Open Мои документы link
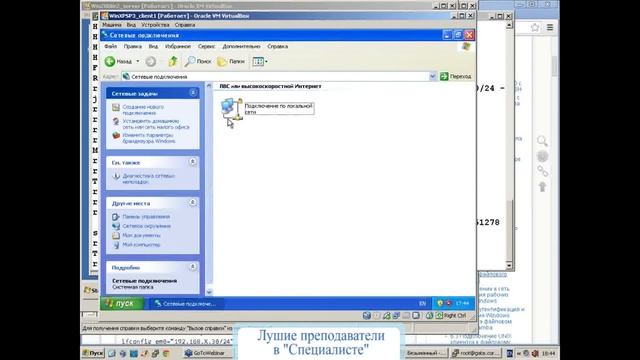Image resolution: width=640 pixels, height=360 pixels. (x=141, y=236)
